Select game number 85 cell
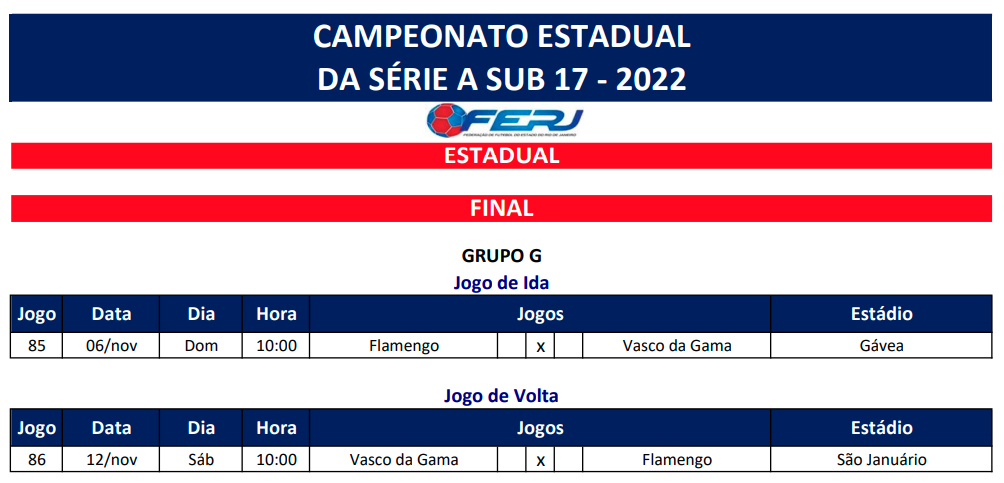Image resolution: width=1004 pixels, height=483 pixels. click(x=36, y=346)
